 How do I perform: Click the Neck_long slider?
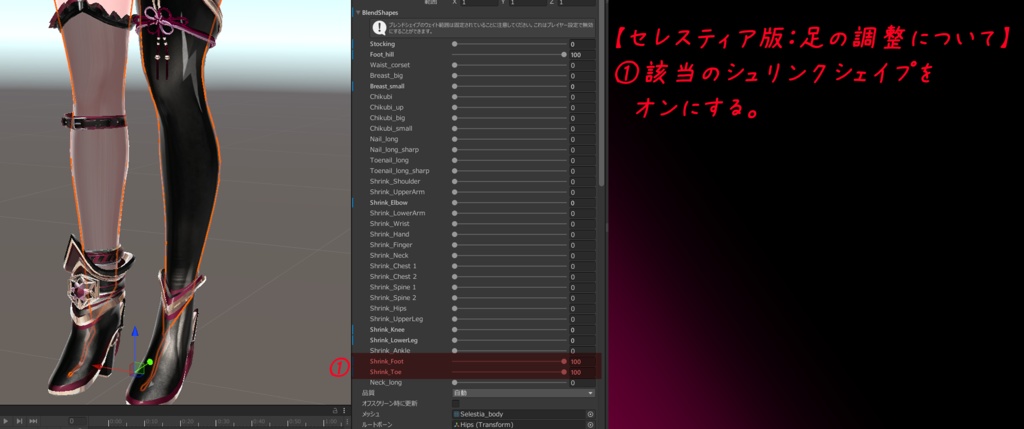(509, 382)
